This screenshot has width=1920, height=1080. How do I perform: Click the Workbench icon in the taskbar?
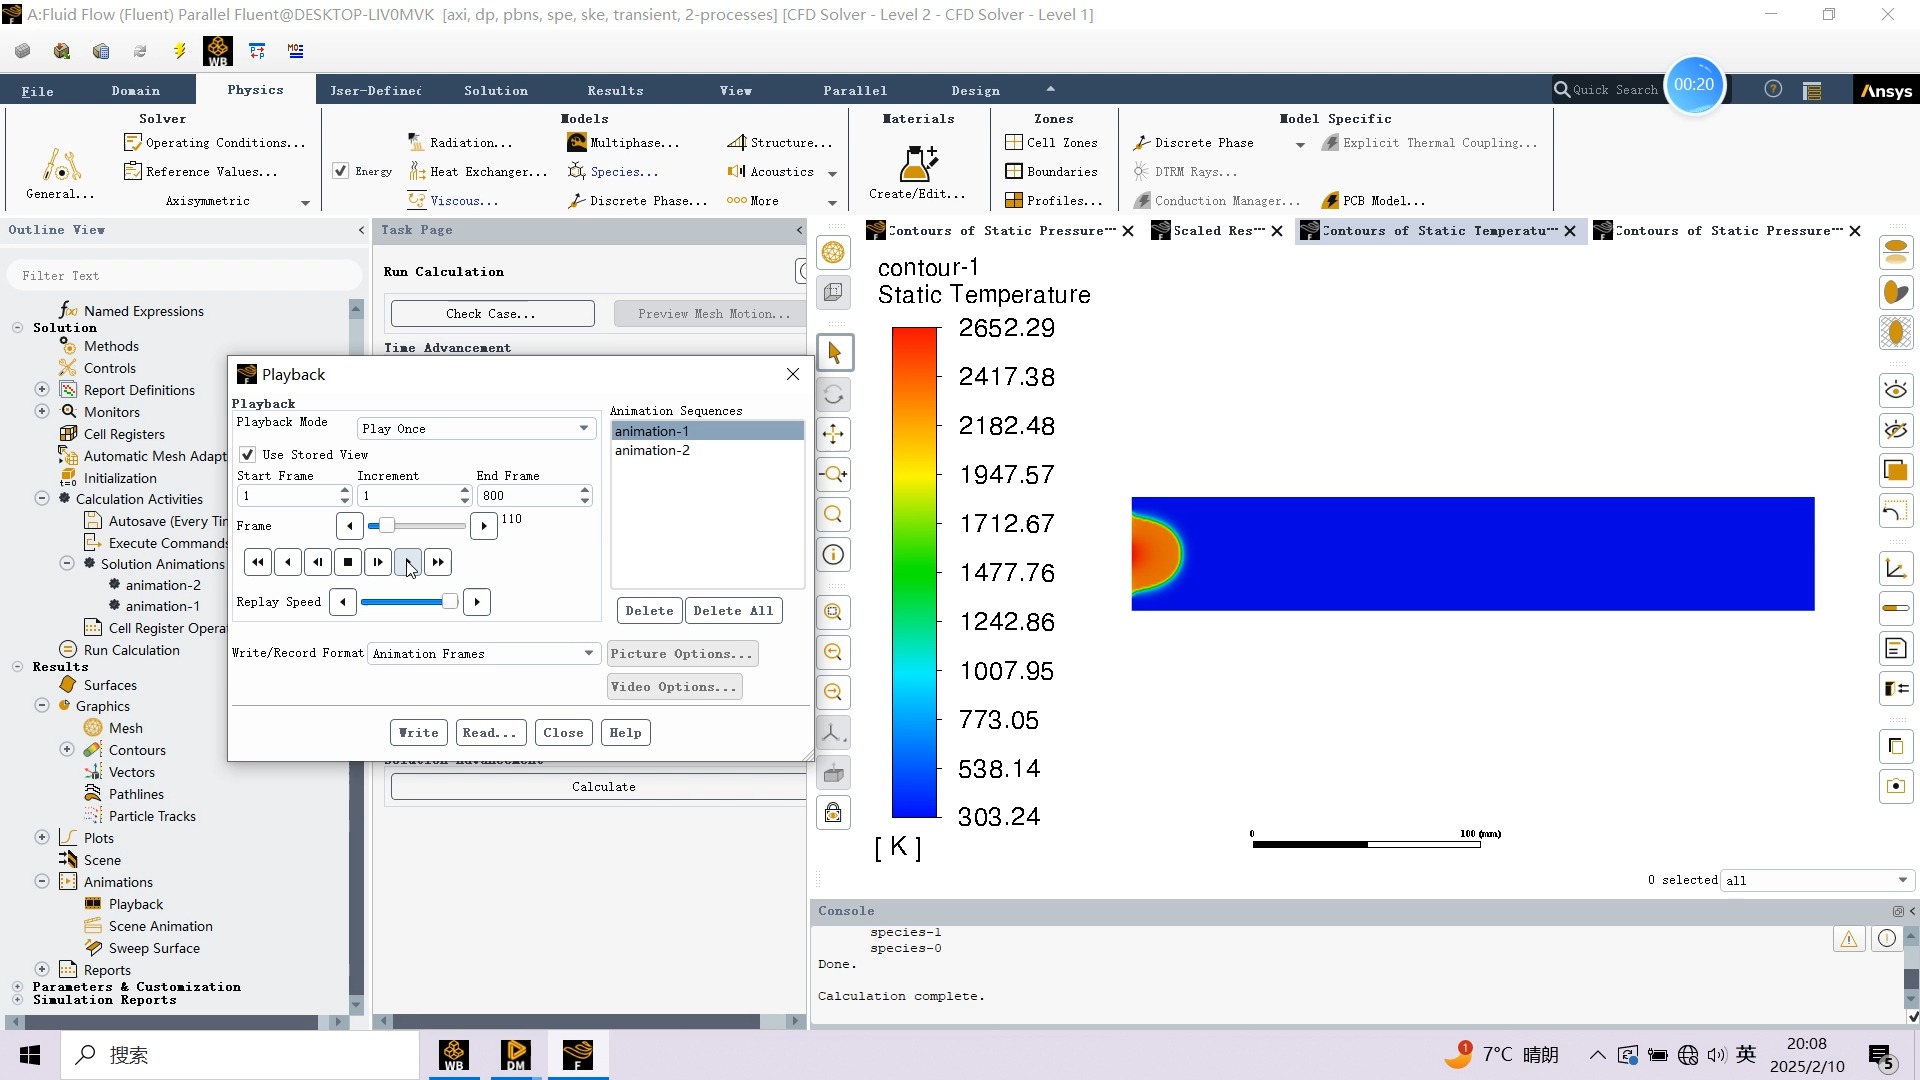pyautogui.click(x=454, y=1055)
